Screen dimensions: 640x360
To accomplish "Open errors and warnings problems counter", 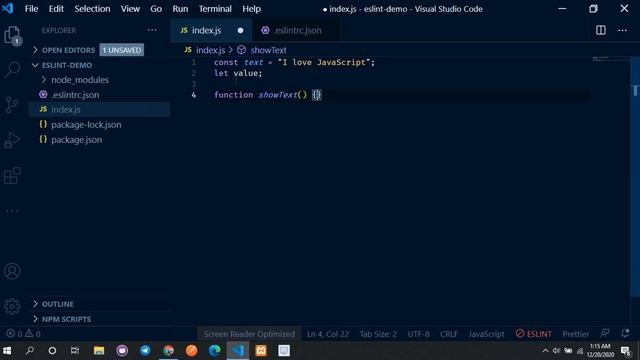I will click(x=24, y=334).
